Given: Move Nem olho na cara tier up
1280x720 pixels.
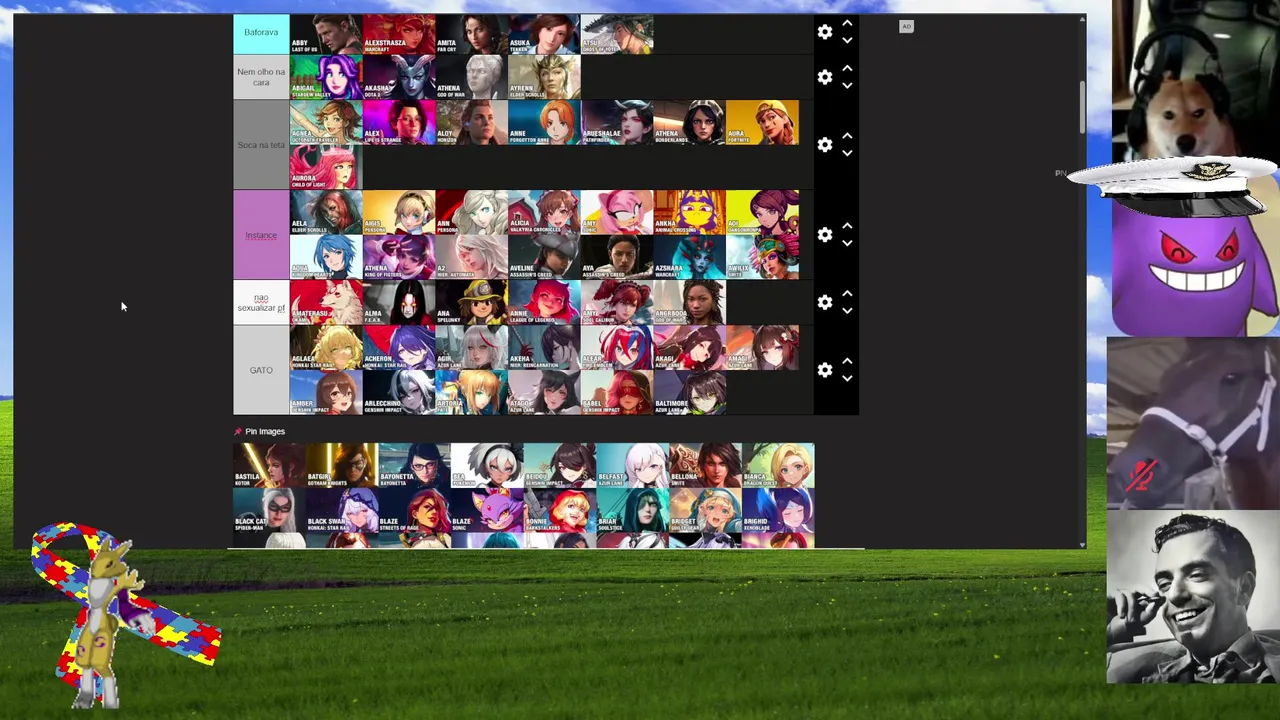Looking at the screenshot, I should tap(847, 68).
